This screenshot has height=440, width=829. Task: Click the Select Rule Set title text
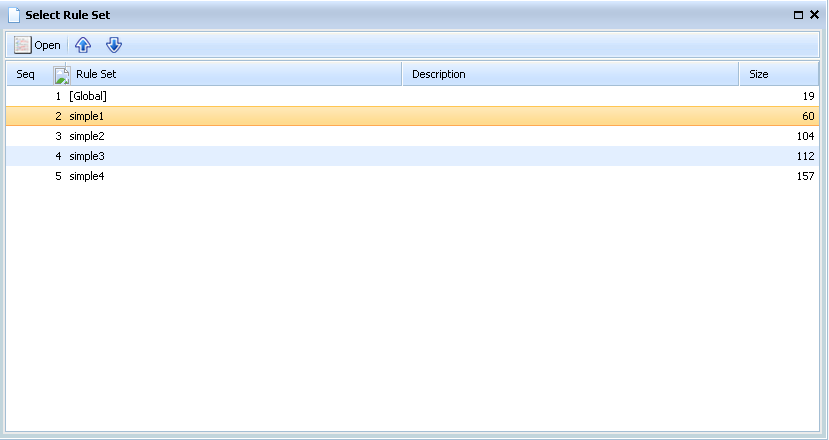click(x=68, y=15)
